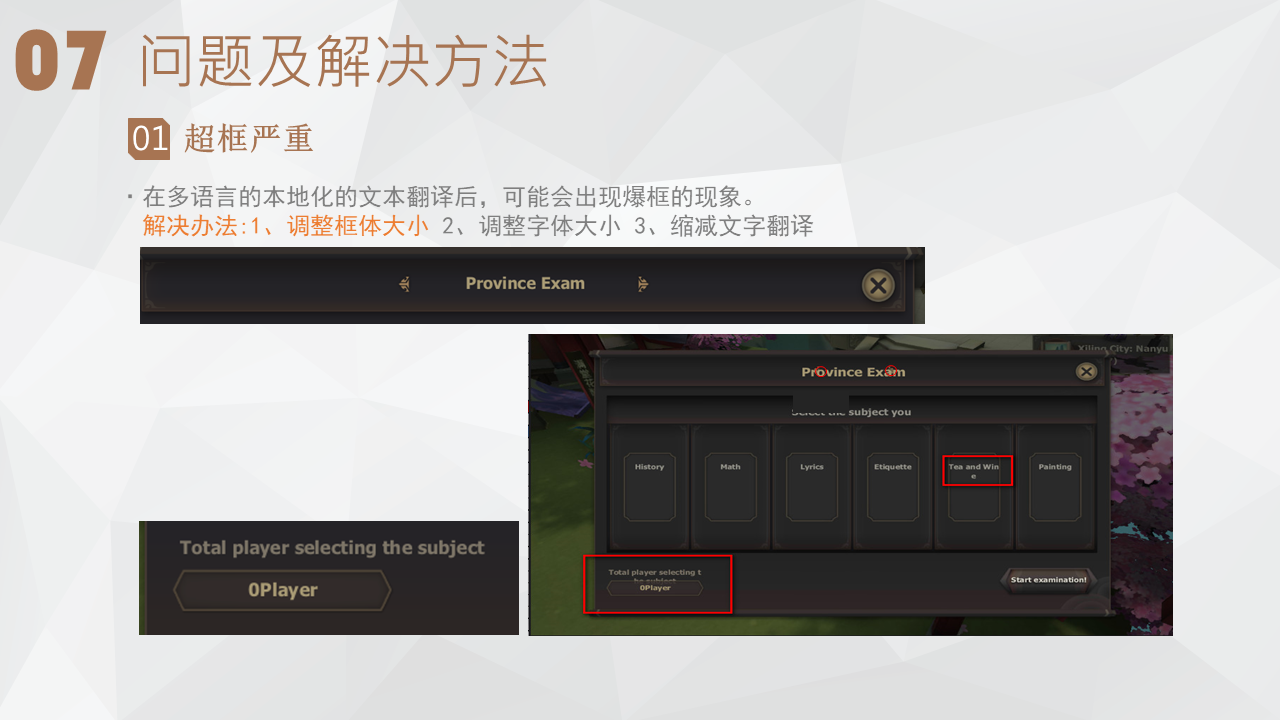Click the right ornament beside the Province Exam title
The height and width of the screenshot is (720, 1280).
tap(643, 284)
